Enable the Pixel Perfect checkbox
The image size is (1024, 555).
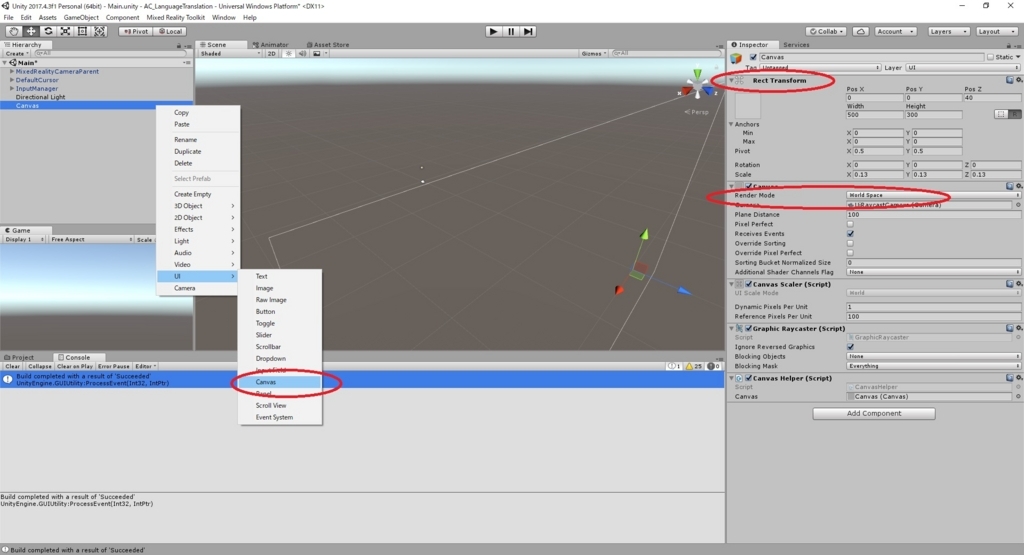(x=850, y=224)
